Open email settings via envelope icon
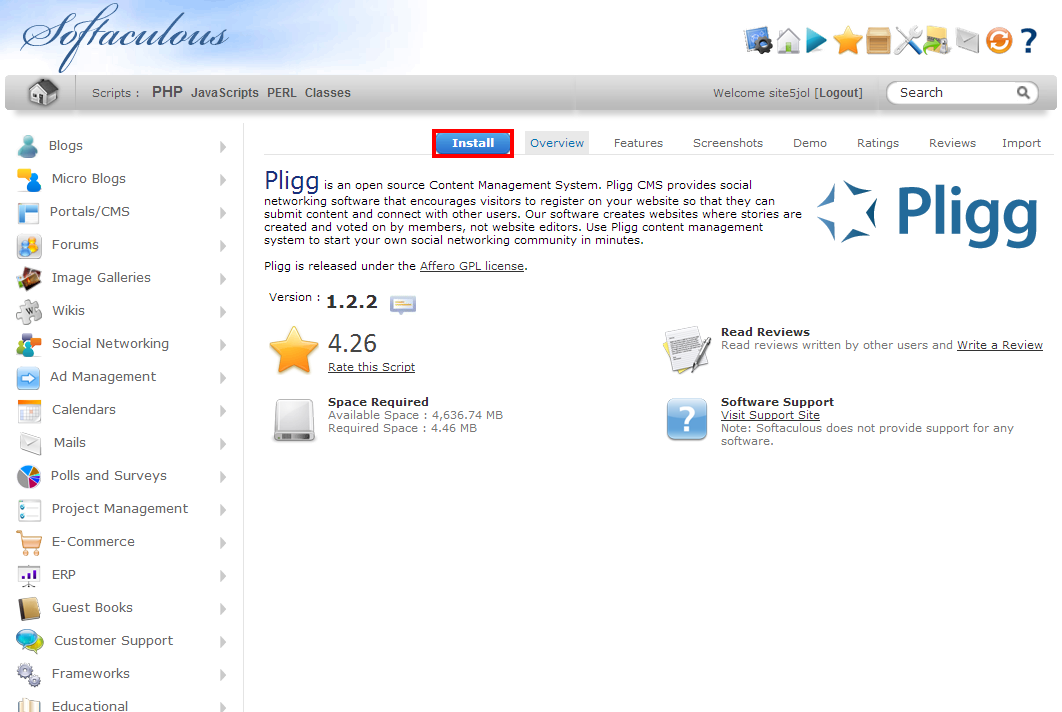This screenshot has width=1062, height=712. [x=968, y=41]
